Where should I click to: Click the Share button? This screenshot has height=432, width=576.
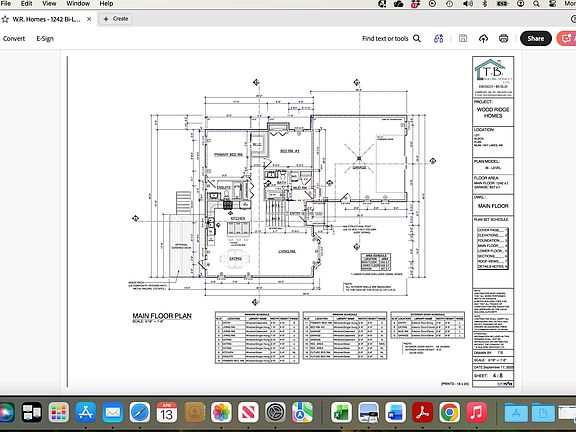point(536,38)
